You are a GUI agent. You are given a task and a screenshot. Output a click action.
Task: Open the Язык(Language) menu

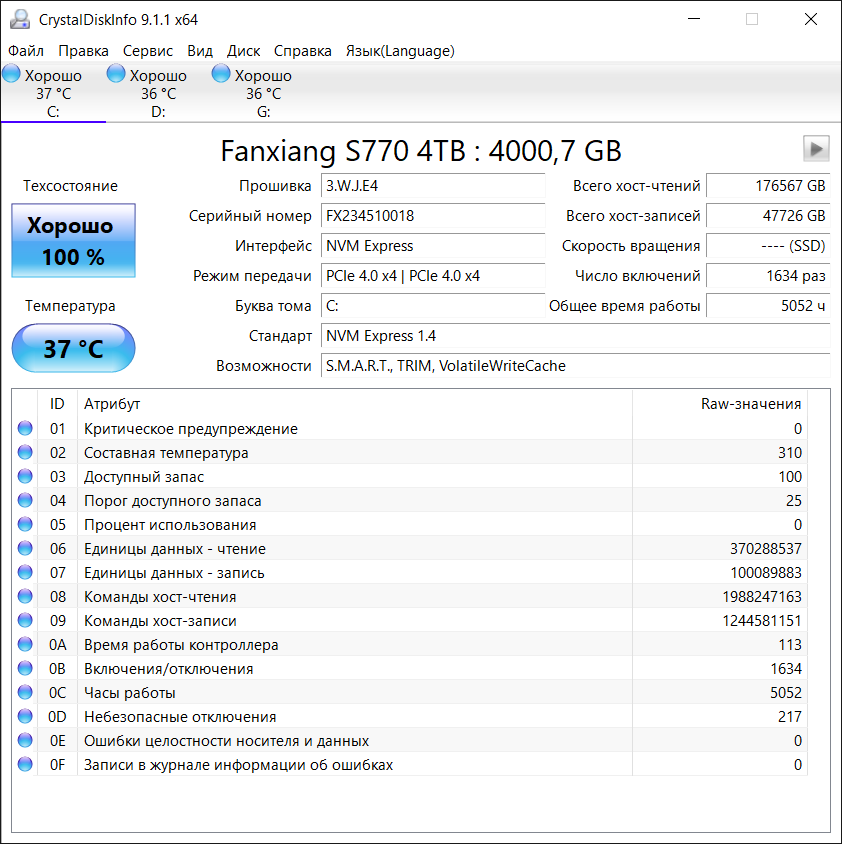point(400,51)
